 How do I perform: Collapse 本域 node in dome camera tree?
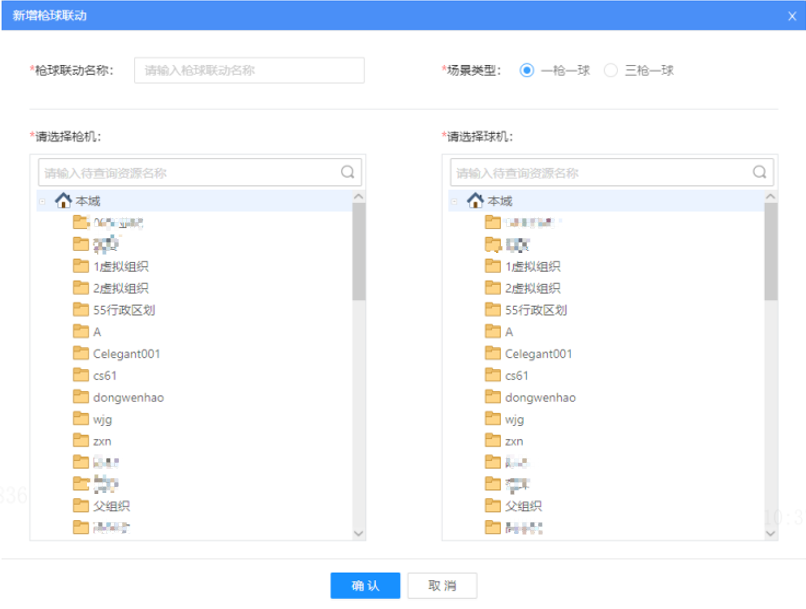[x=454, y=201]
